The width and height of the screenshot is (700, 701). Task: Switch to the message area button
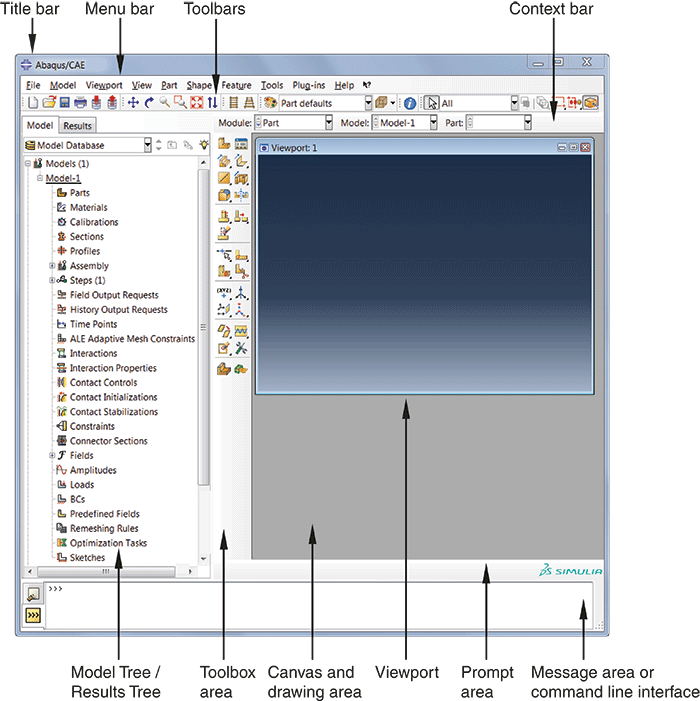33,595
